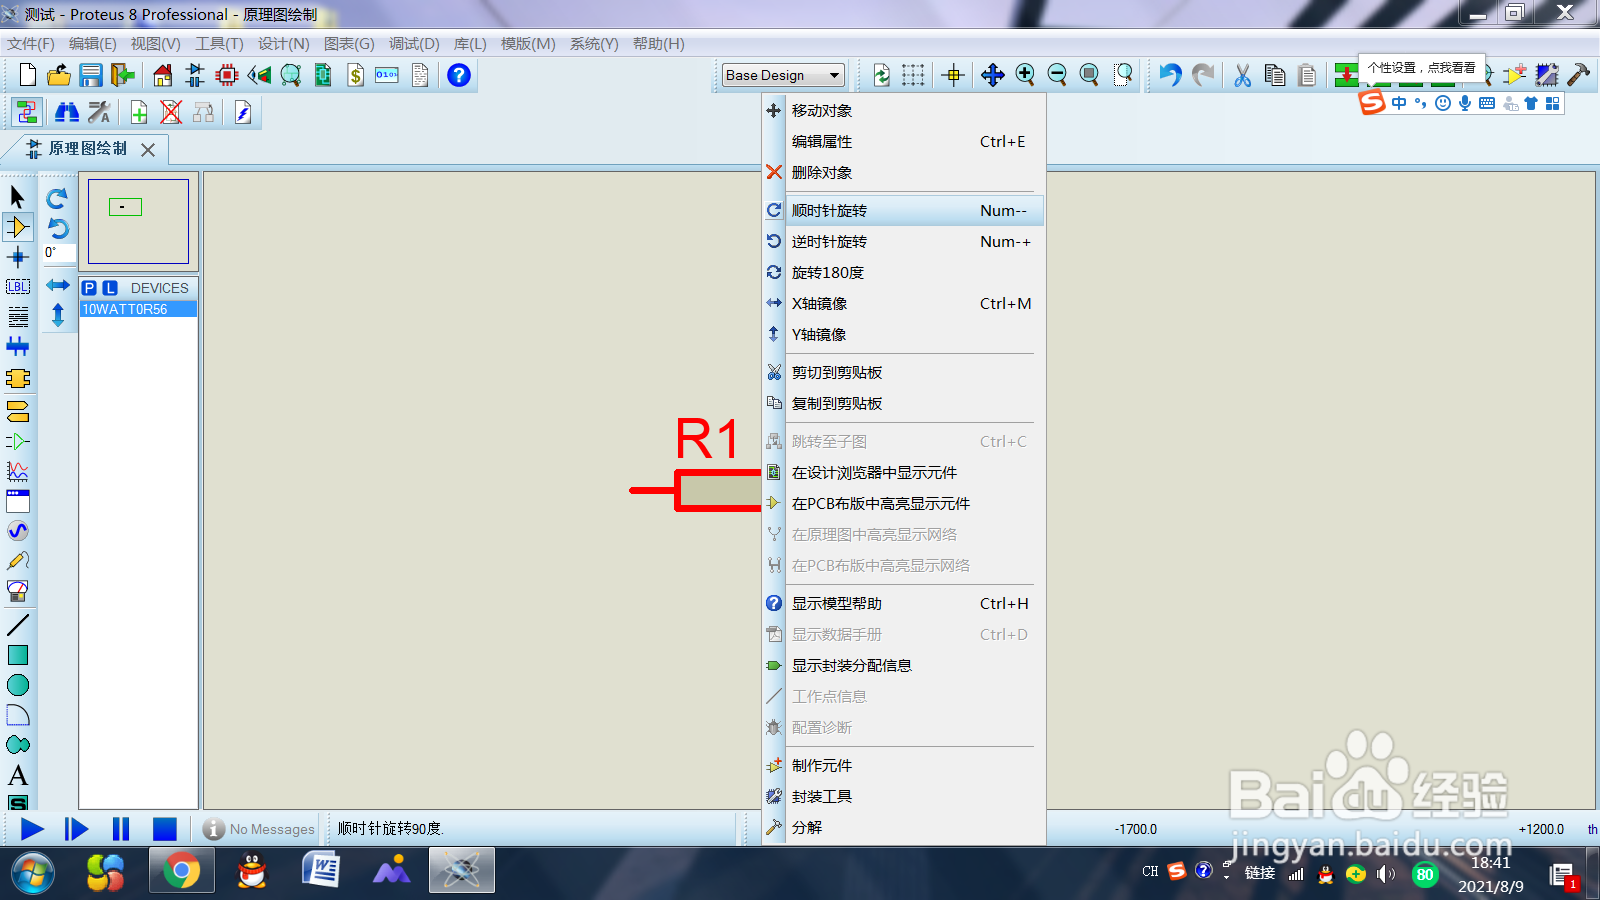The image size is (1600, 900).
Task: Toggle the grid dots display icon
Action: [913, 75]
